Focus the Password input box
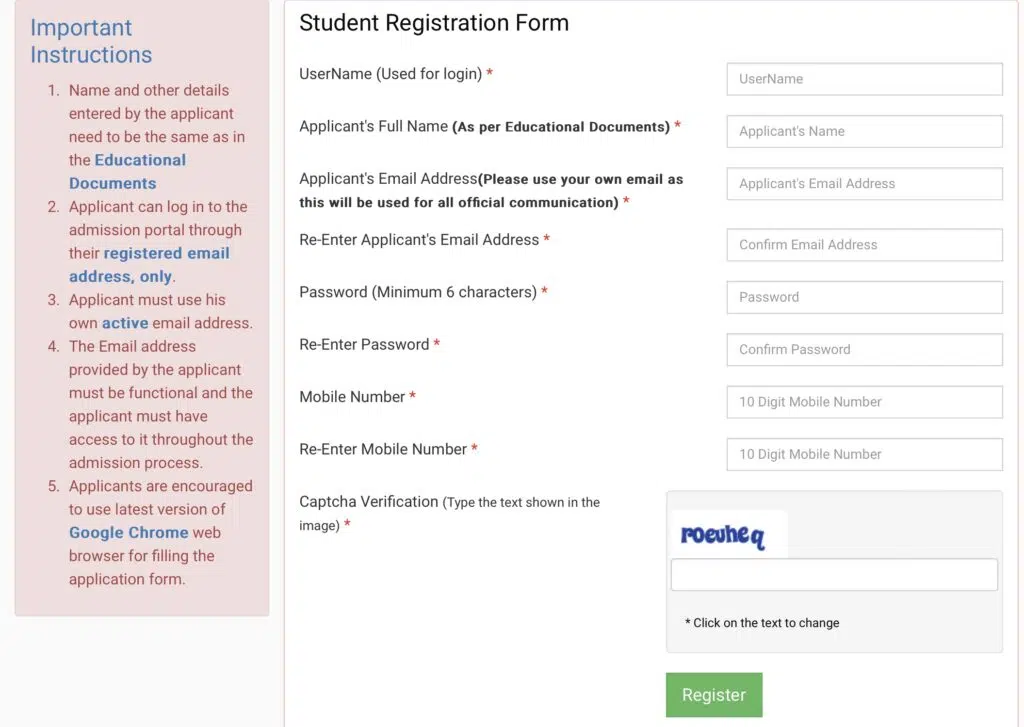Image resolution: width=1024 pixels, height=727 pixels. point(864,297)
